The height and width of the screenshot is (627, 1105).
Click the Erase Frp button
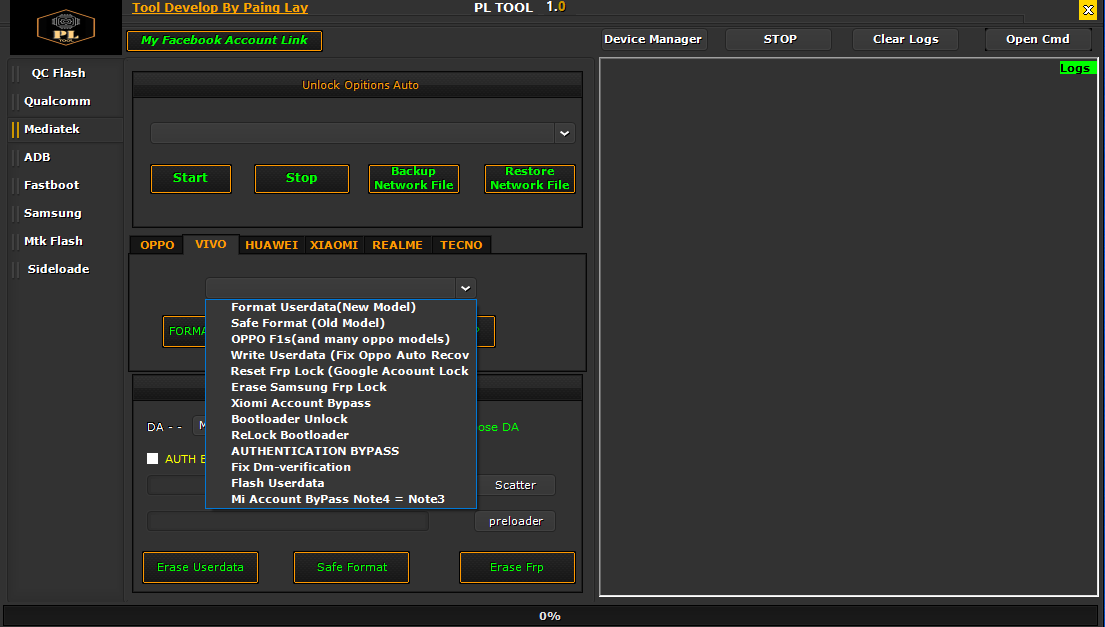[517, 567]
